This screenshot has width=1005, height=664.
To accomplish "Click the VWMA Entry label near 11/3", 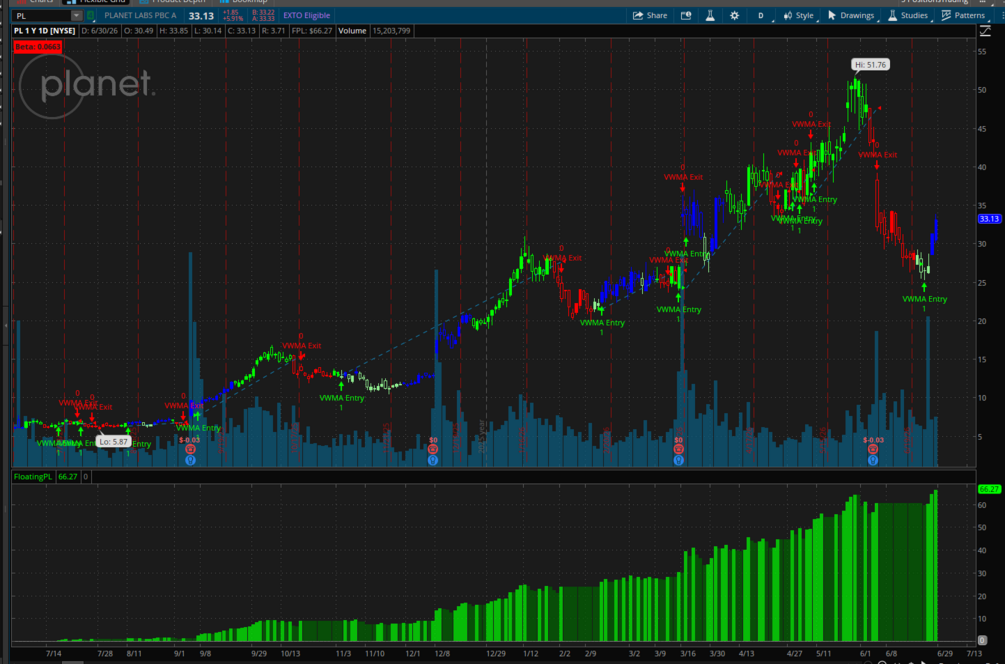I will pos(342,398).
